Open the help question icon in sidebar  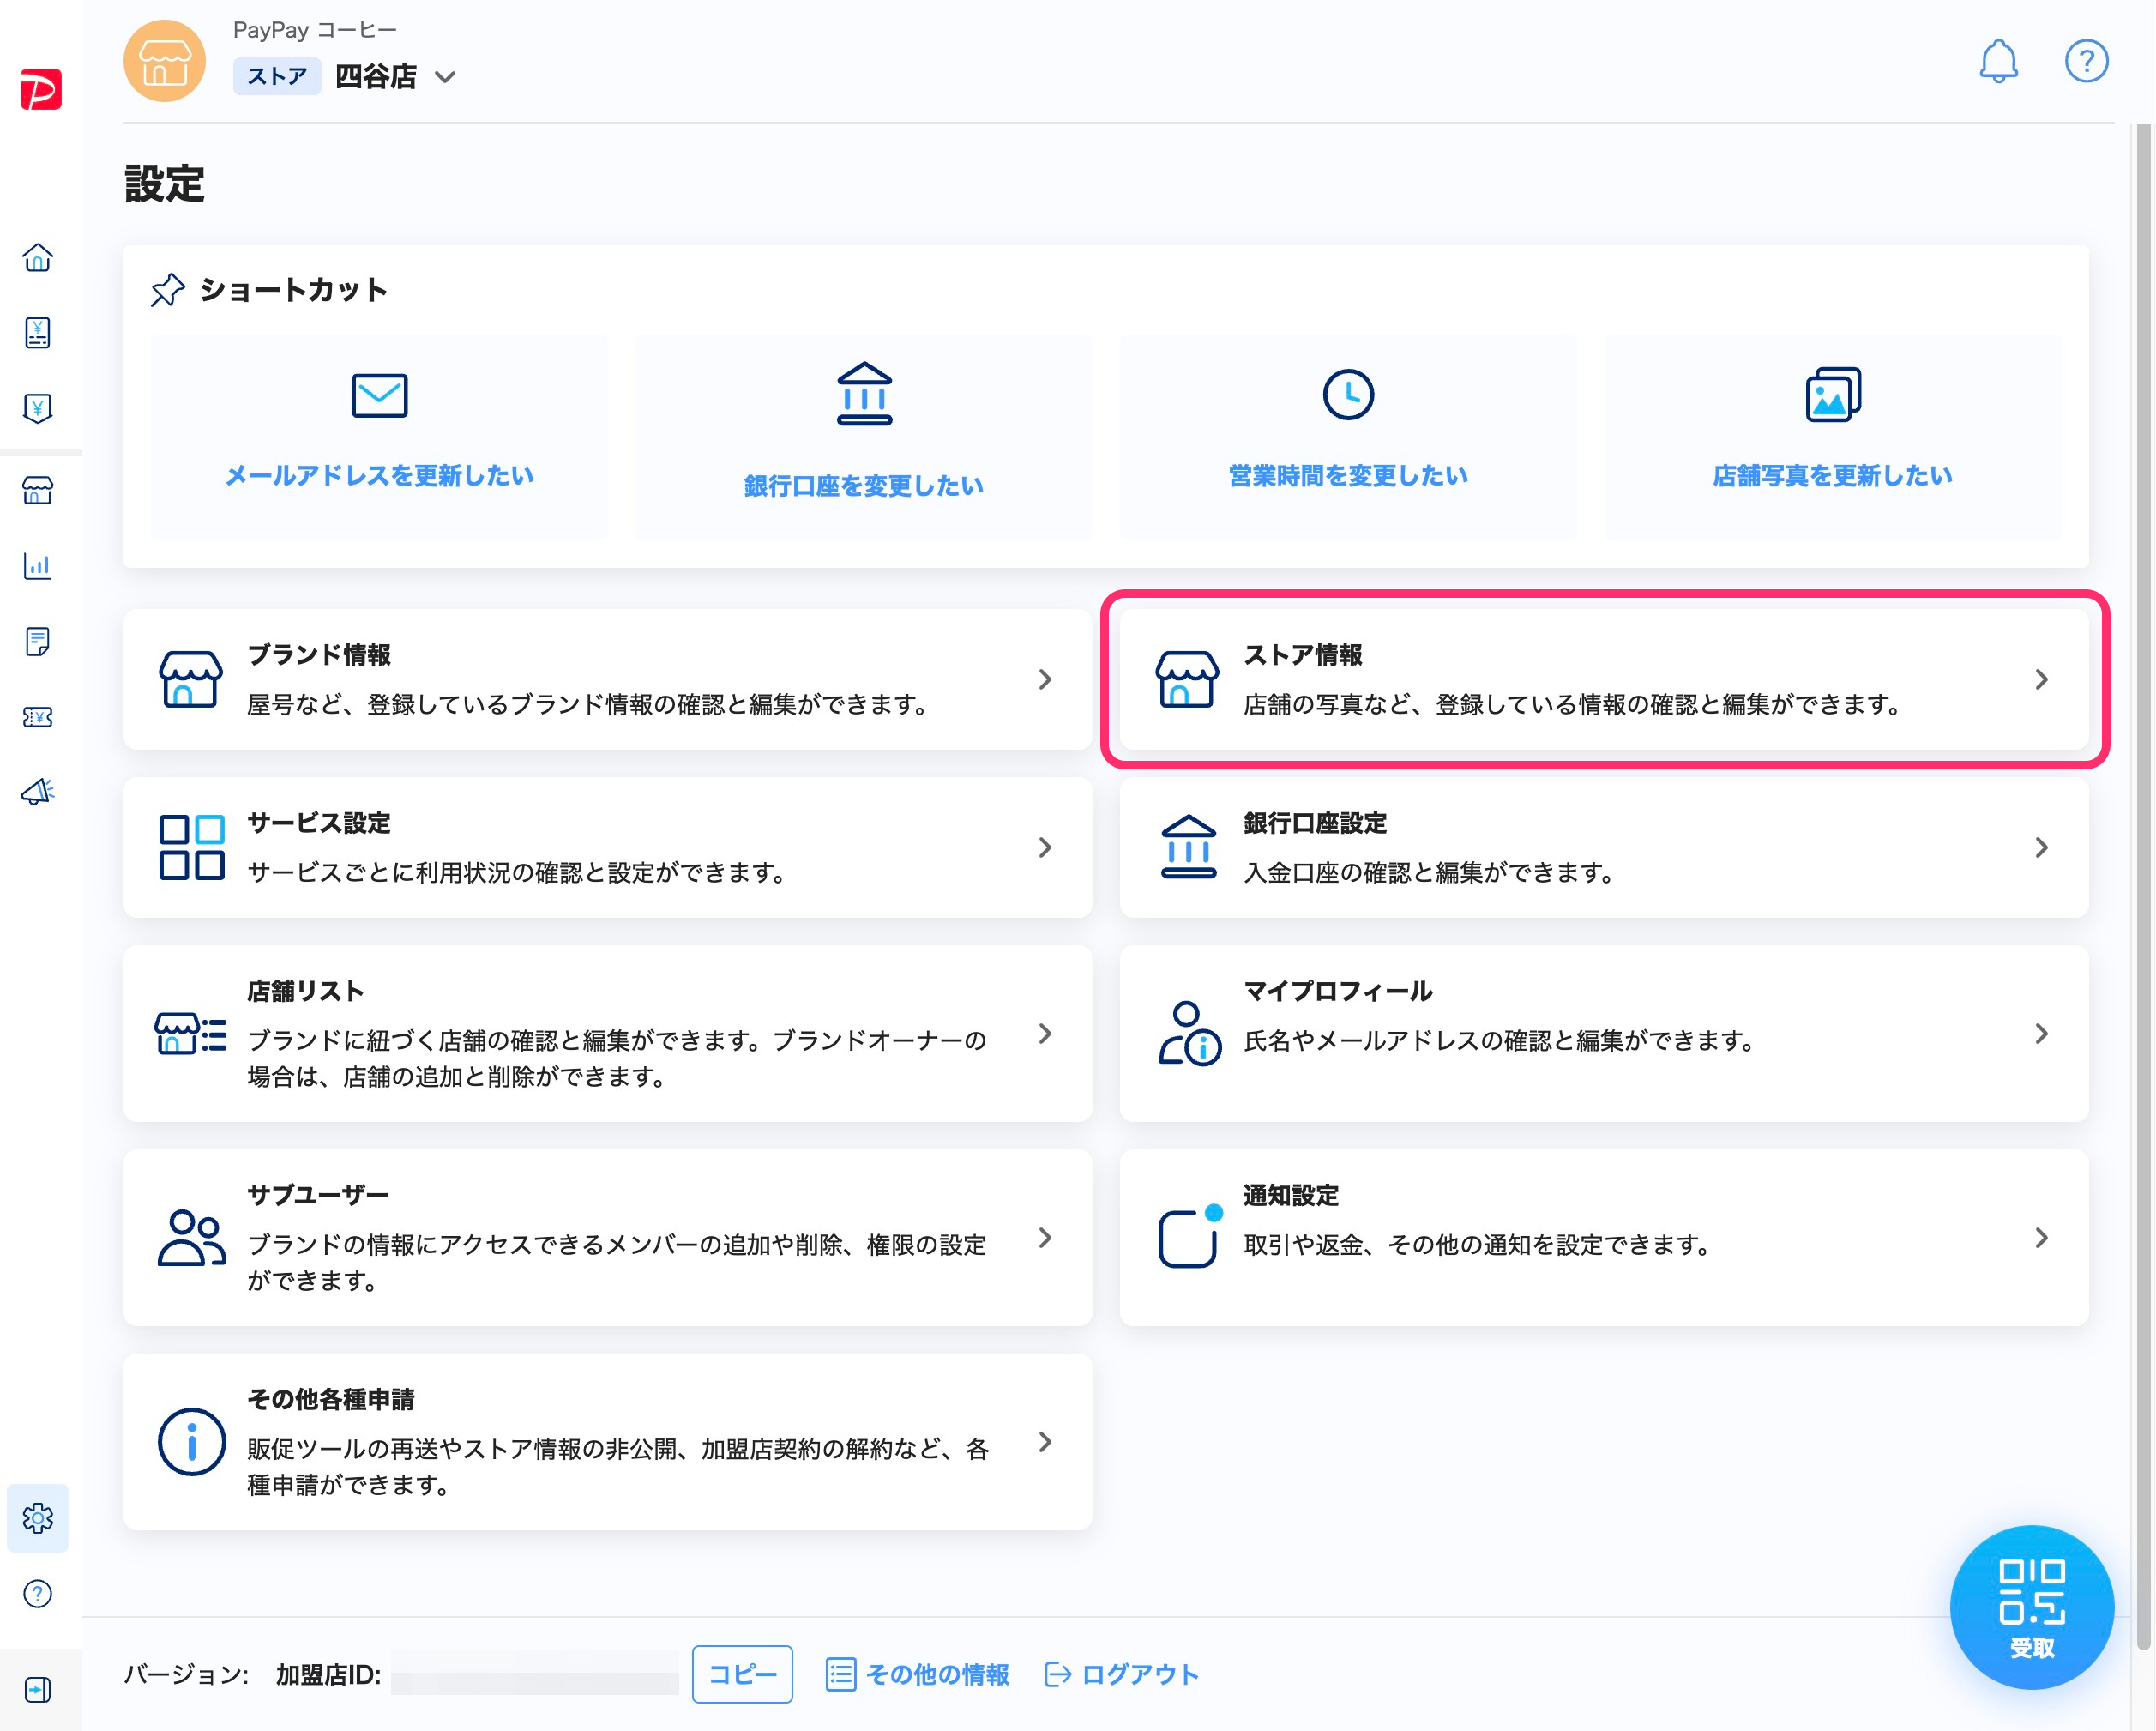[38, 1594]
